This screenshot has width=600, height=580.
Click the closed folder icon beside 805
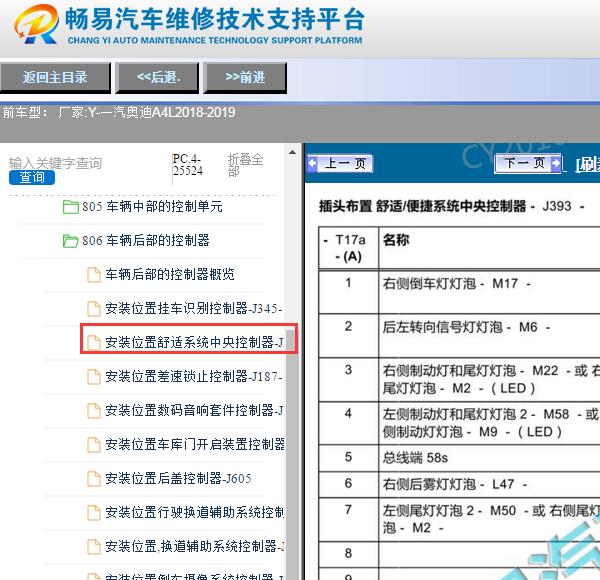70,207
